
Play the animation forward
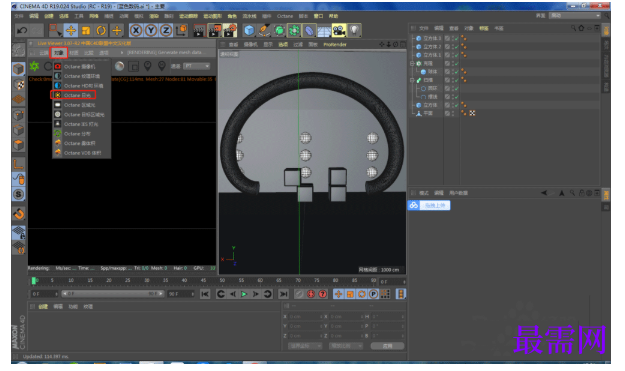click(244, 294)
